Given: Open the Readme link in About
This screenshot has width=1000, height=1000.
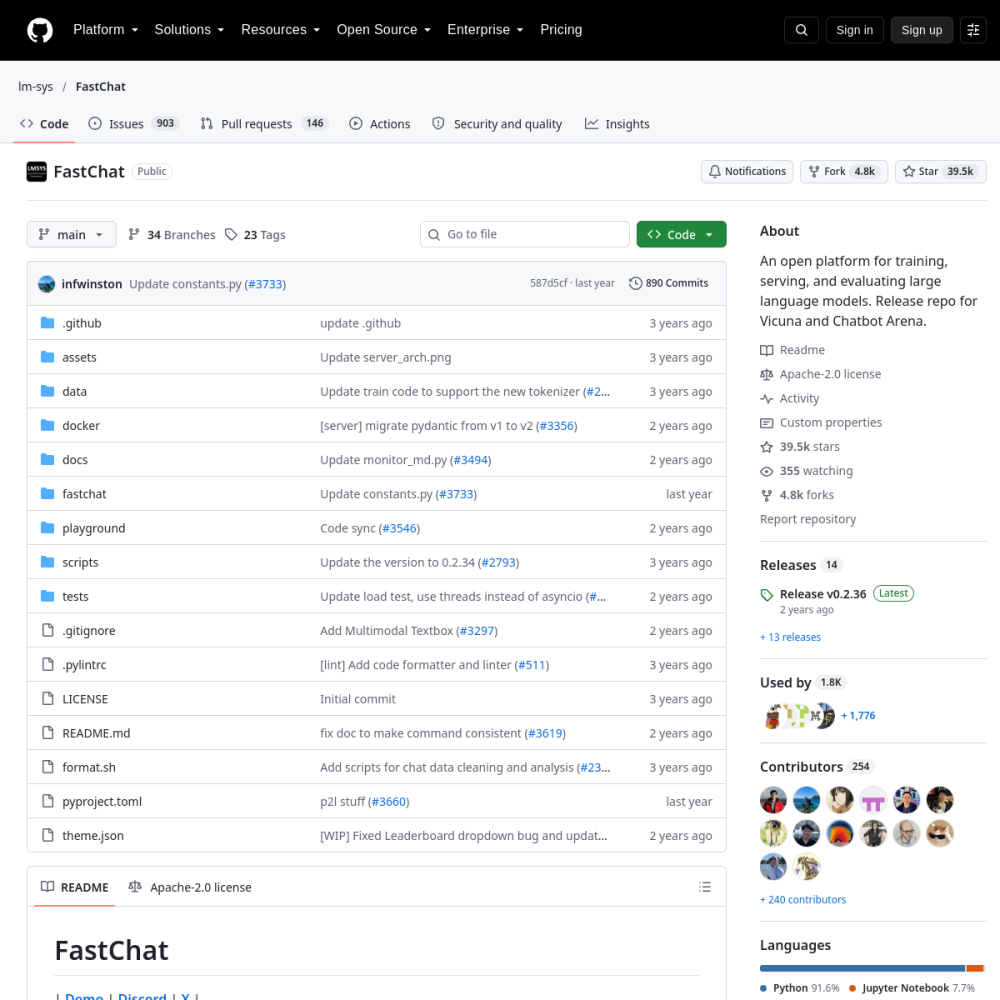Looking at the screenshot, I should coord(793,350).
